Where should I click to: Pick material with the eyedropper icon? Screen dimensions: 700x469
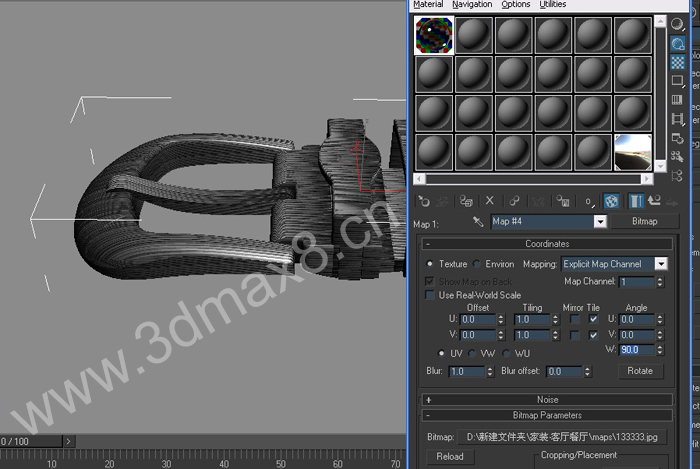pos(478,221)
